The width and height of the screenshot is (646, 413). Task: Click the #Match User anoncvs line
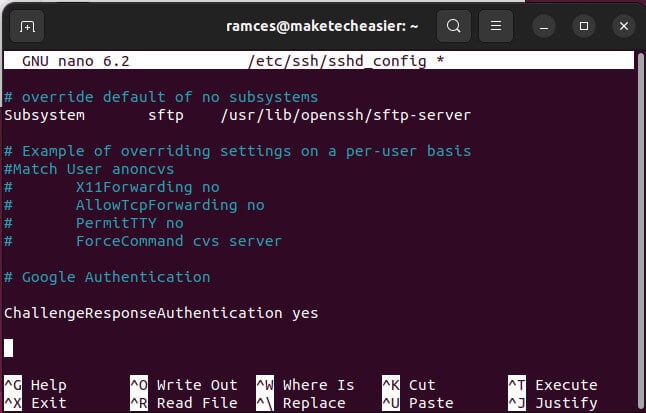click(89, 169)
